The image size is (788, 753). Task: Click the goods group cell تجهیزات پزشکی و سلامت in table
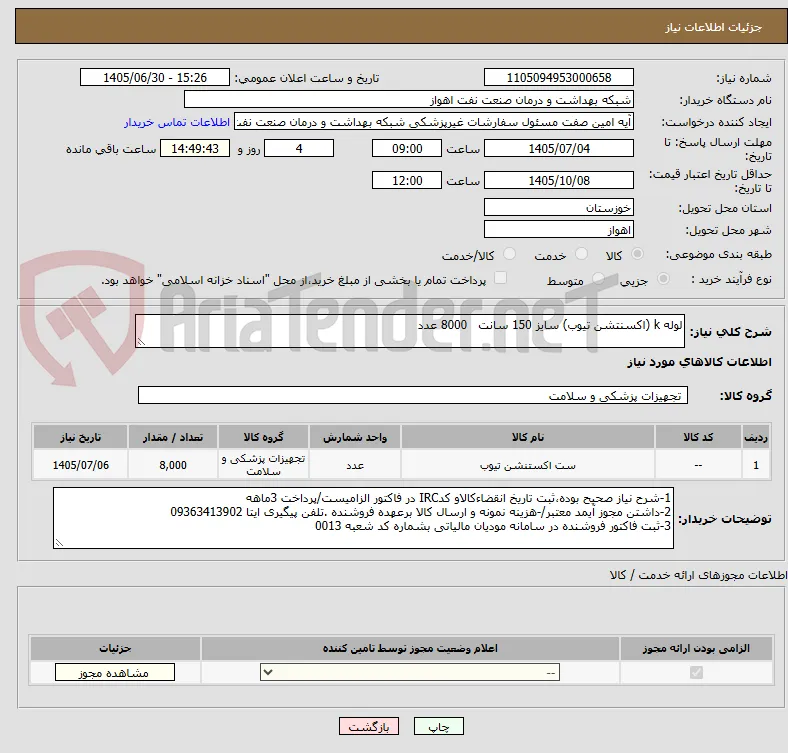pyautogui.click(x=263, y=465)
